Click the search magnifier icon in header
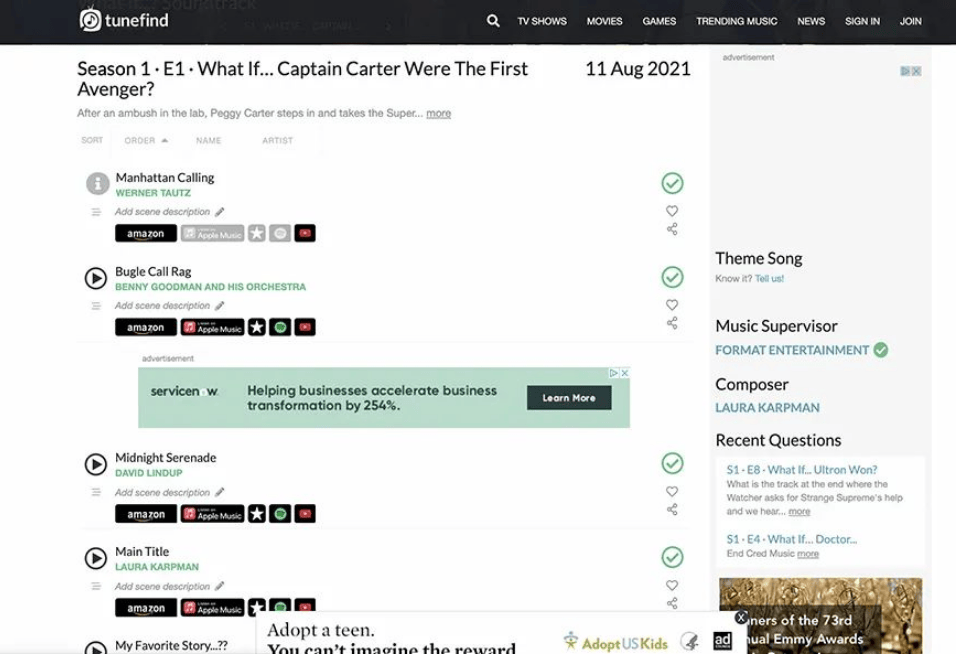Screen dimensions: 956x660 pyautogui.click(x=493, y=21)
